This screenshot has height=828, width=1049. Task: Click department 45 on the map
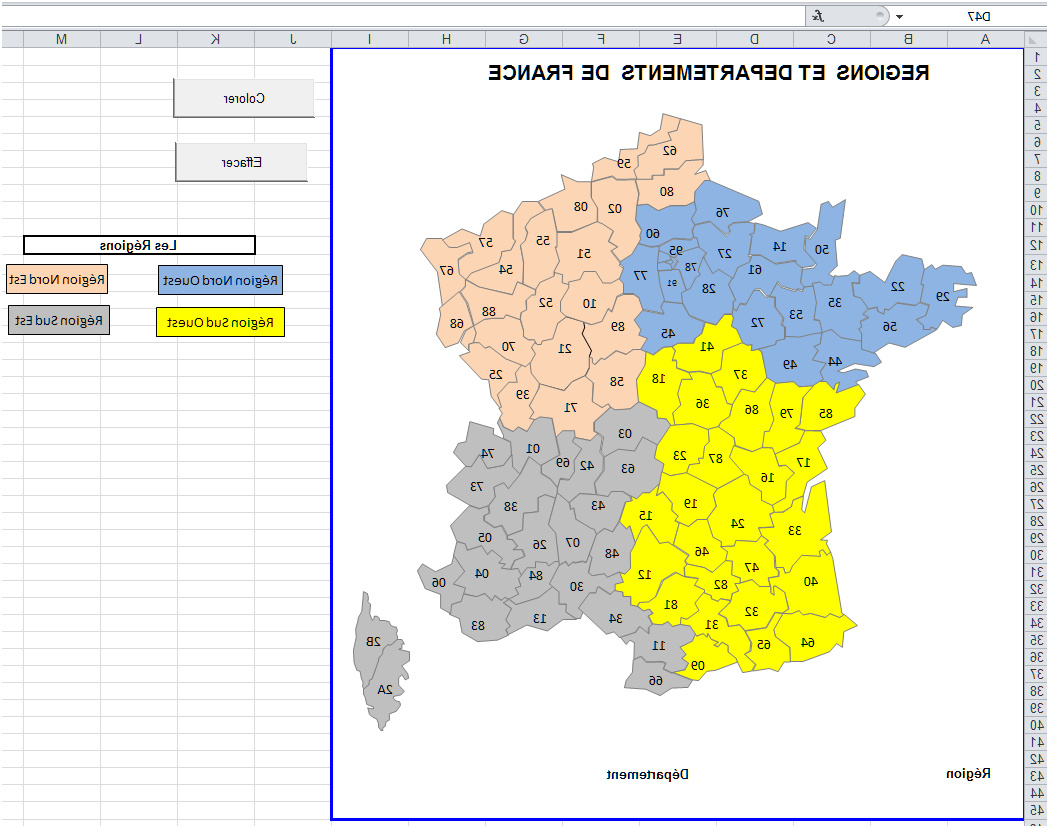667,333
